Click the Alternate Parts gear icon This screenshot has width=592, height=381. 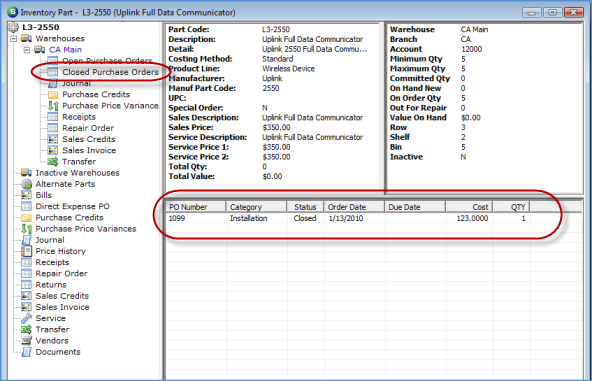pos(26,184)
